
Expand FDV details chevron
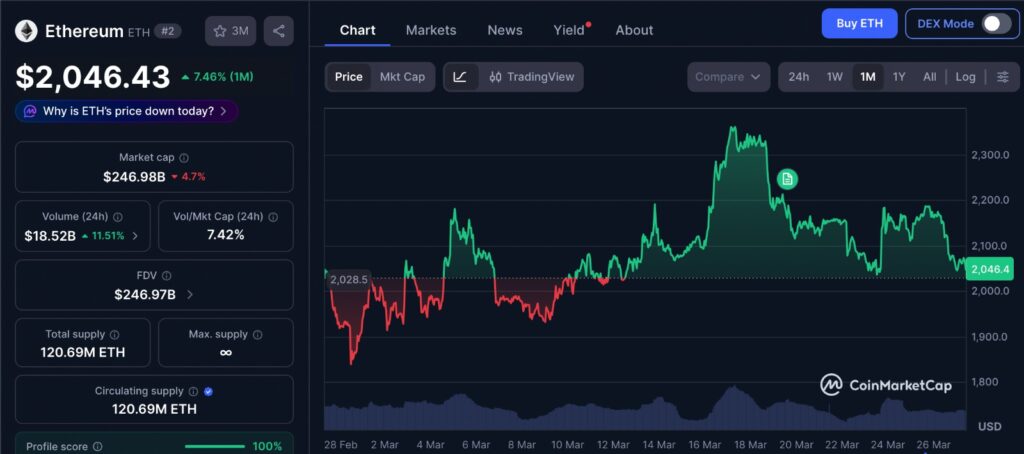click(190, 295)
